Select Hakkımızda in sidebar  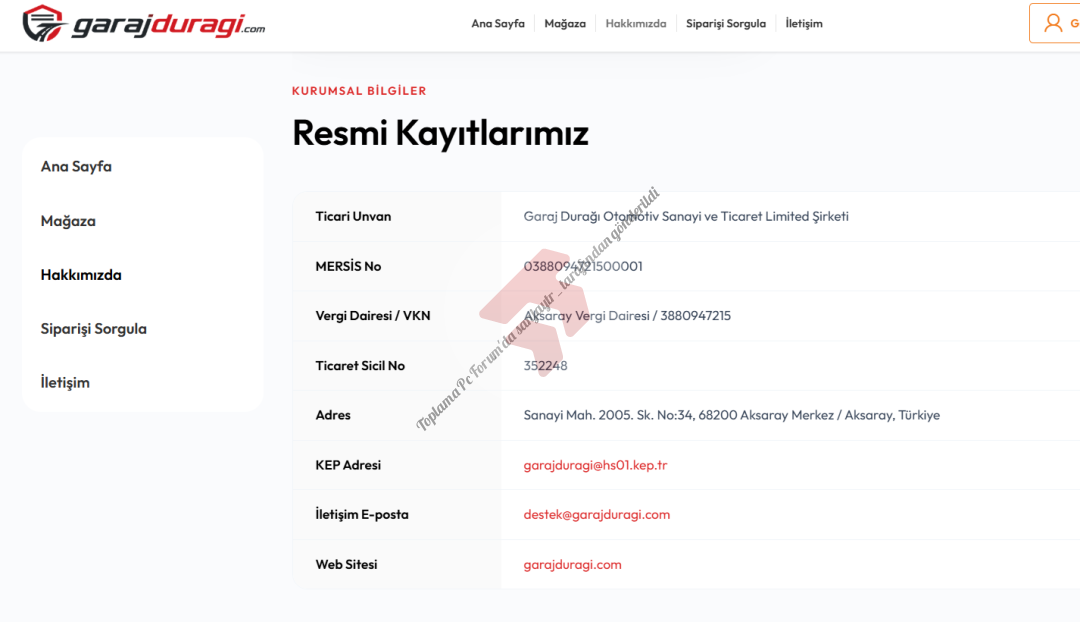click(81, 274)
